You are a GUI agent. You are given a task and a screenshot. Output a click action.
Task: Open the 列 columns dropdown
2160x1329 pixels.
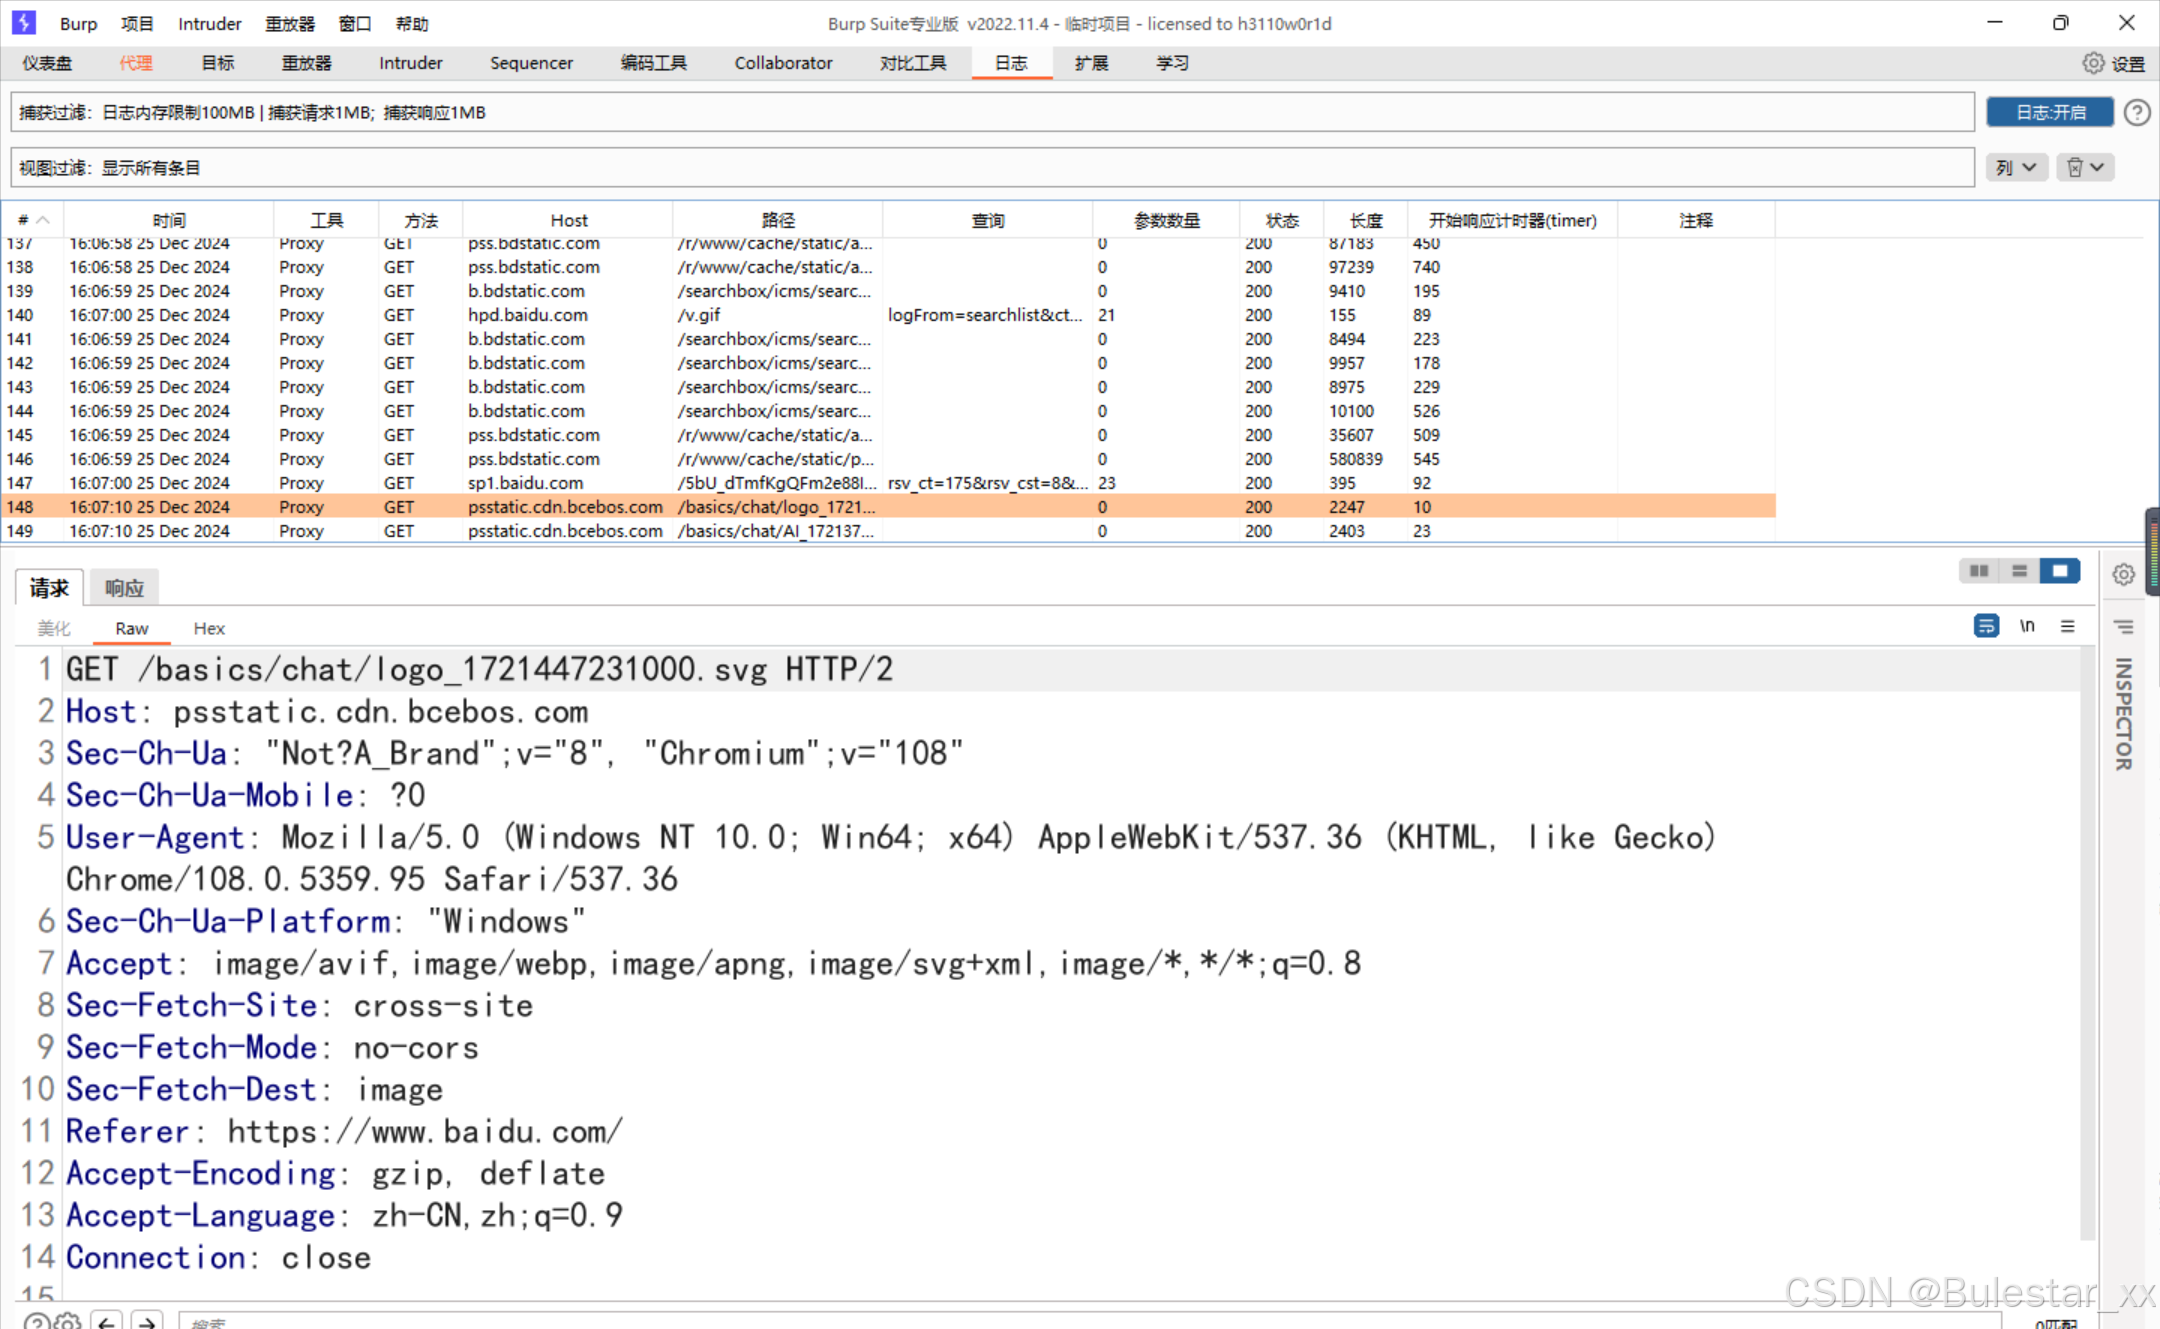point(2015,167)
